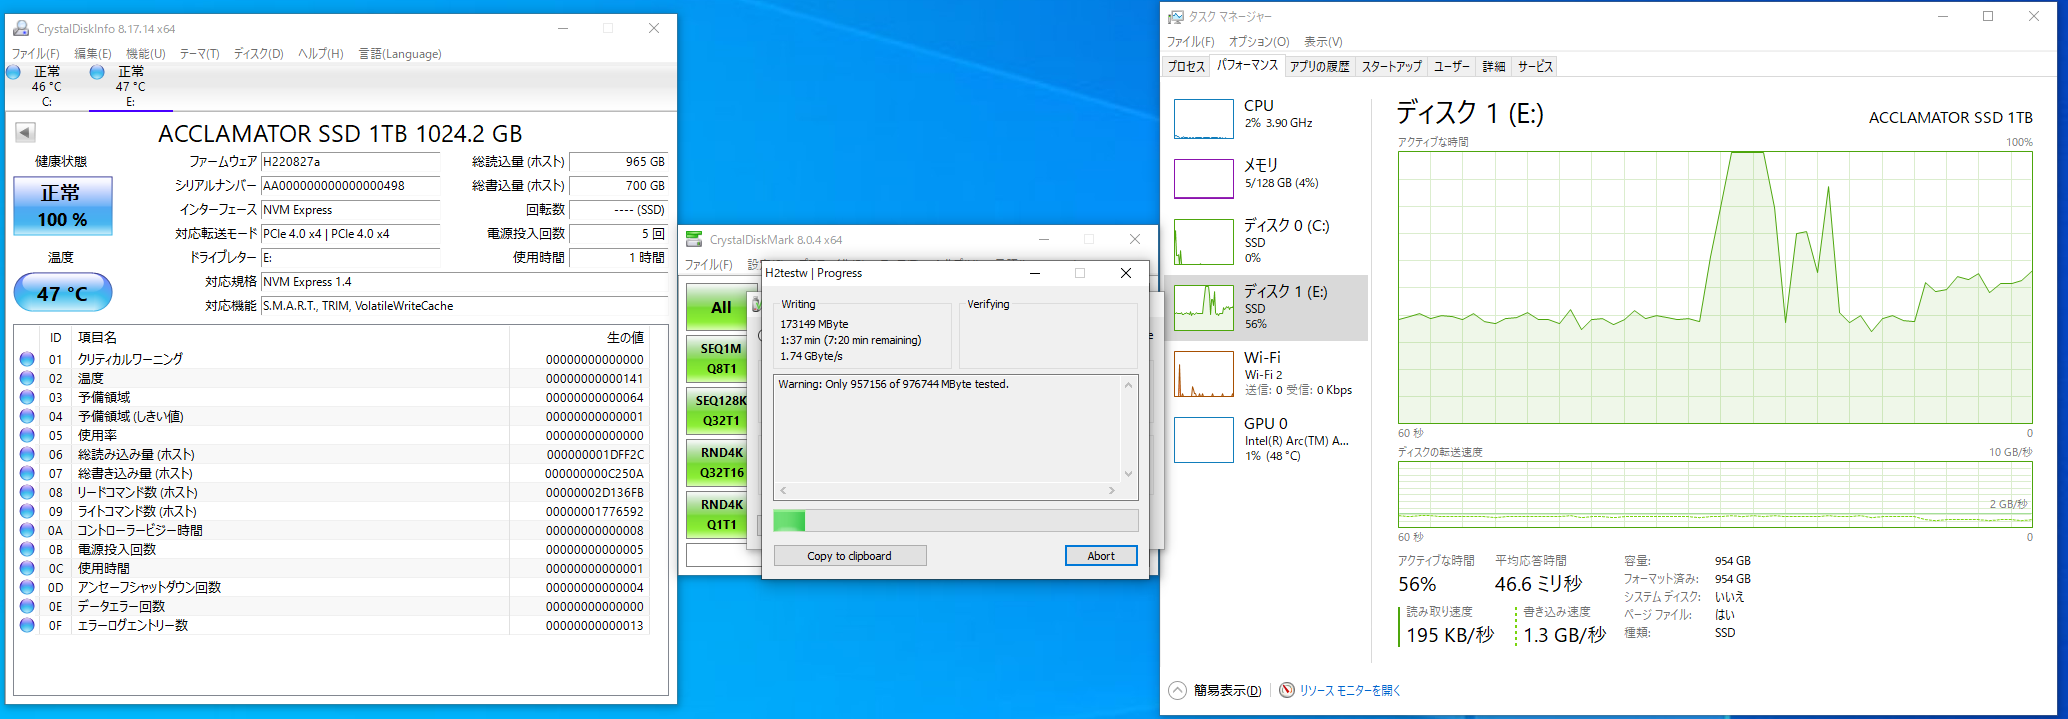
Task: Select the CPU graph thumbnail in Task Manager
Action: pos(1203,119)
